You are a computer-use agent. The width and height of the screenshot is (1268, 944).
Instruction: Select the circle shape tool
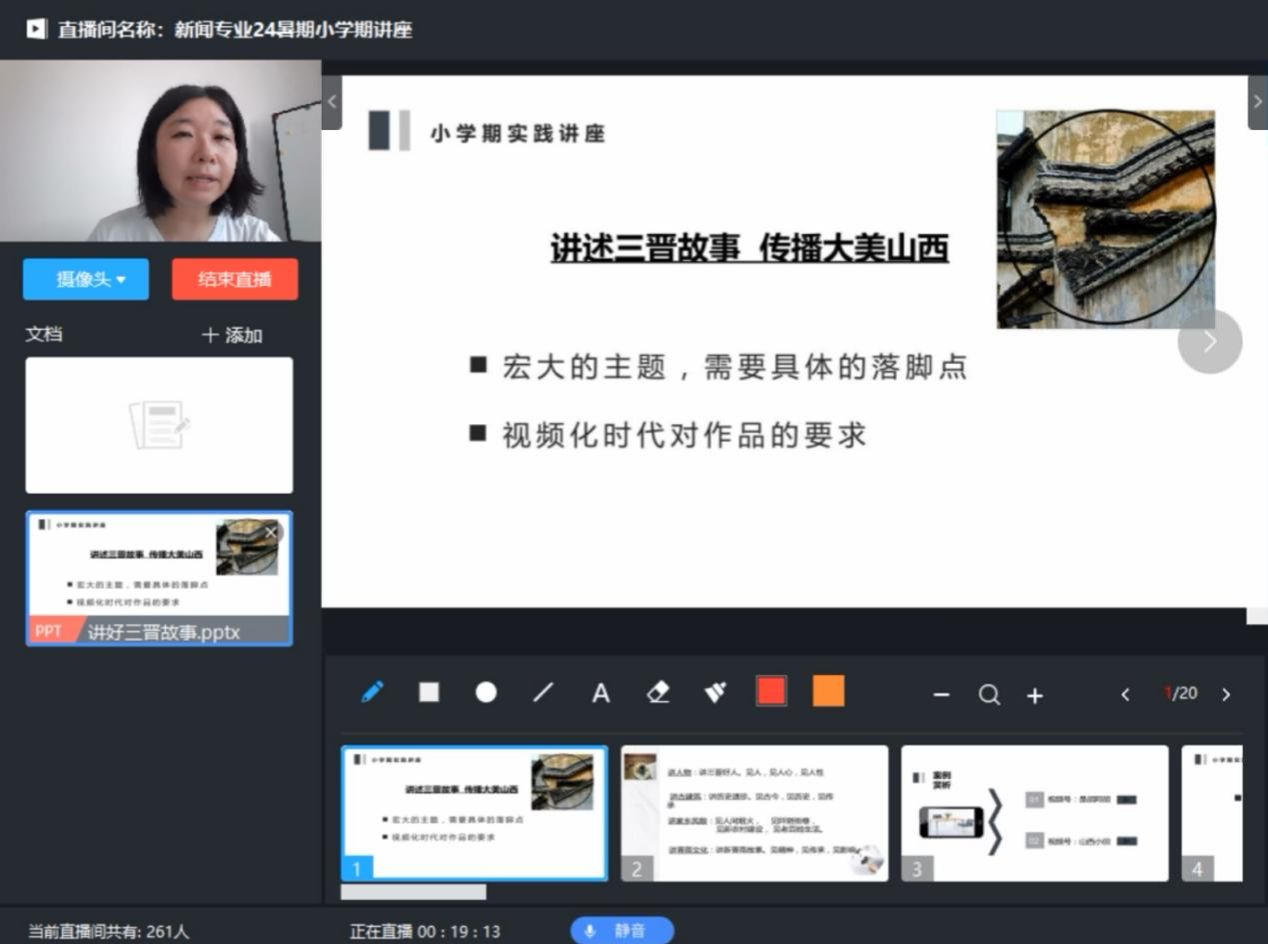coord(486,692)
